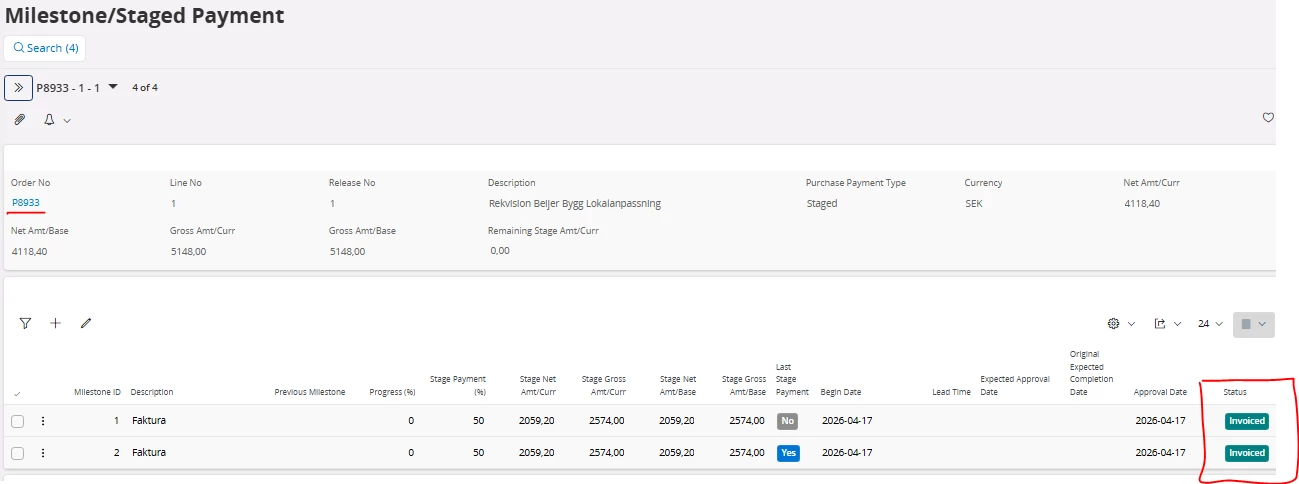The image size is (1299, 484).
Task: Expand the navigator with double-chevron button
Action: (18, 88)
